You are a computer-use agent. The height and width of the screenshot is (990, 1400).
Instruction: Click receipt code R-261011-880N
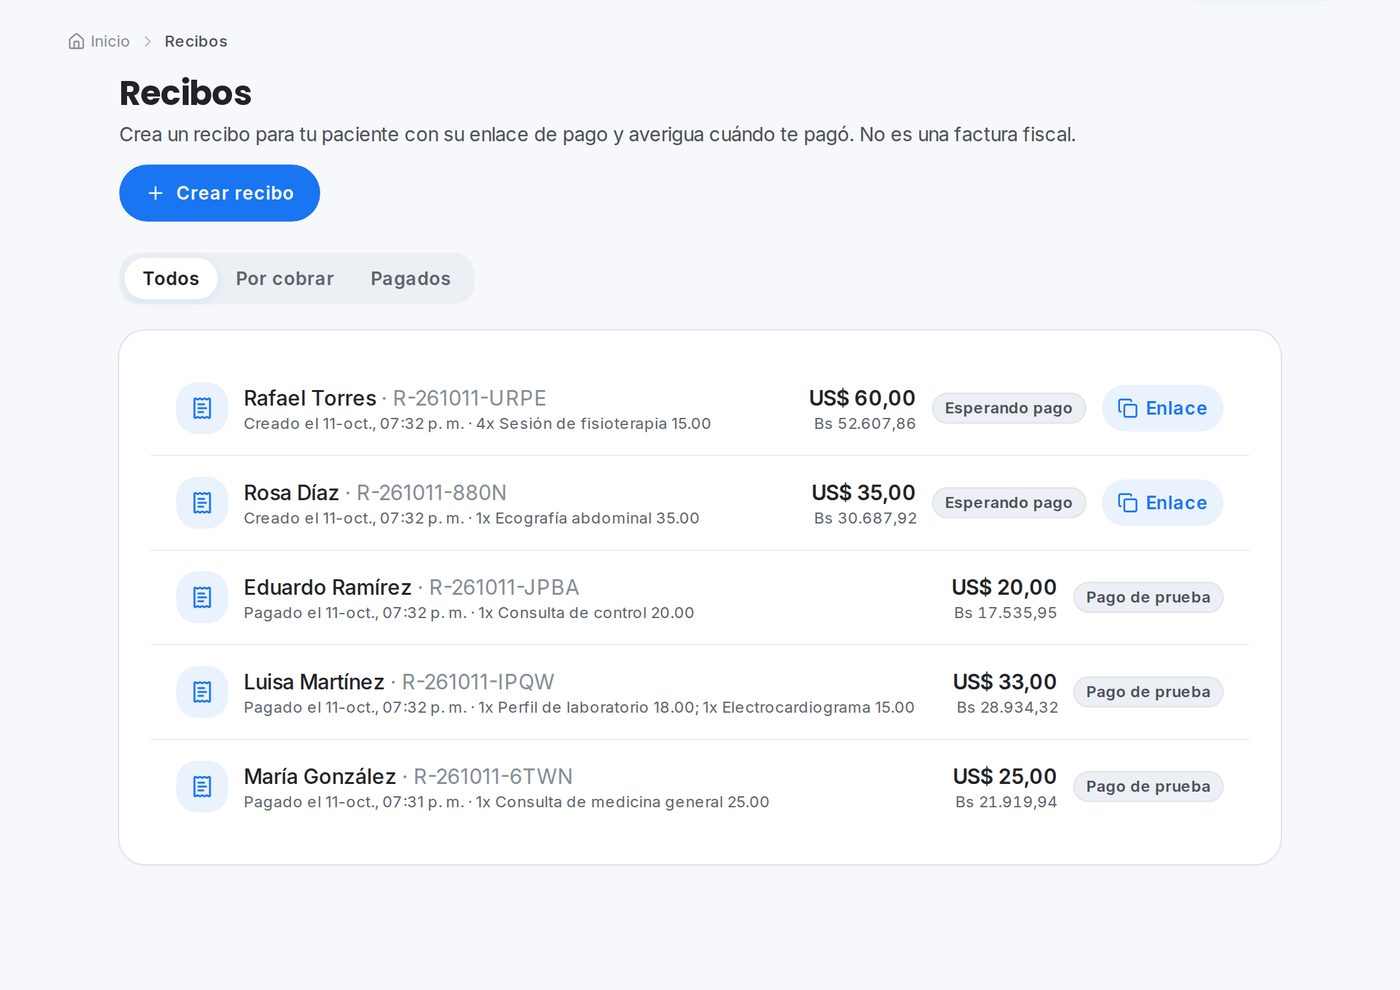click(x=431, y=493)
